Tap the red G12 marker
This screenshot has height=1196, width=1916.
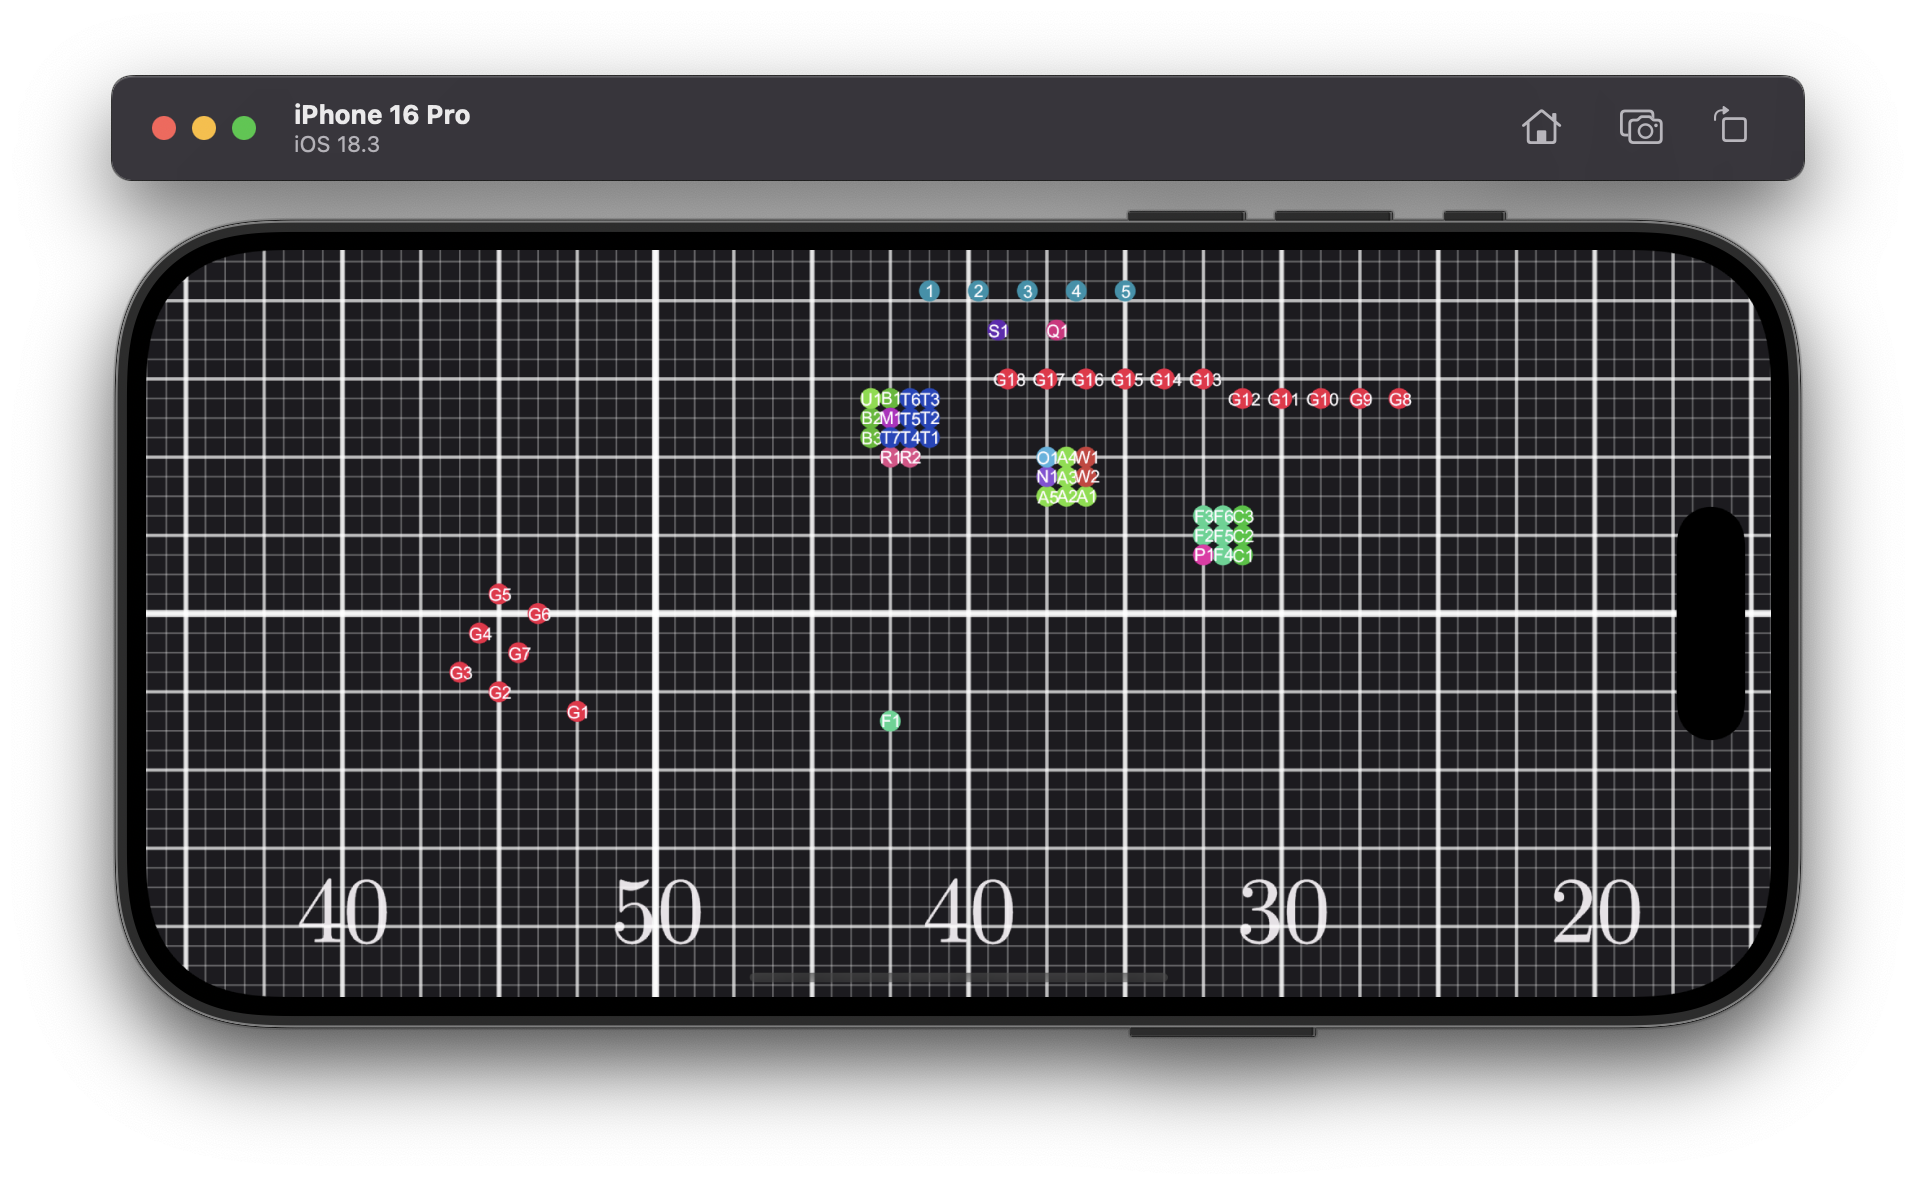pos(1243,399)
